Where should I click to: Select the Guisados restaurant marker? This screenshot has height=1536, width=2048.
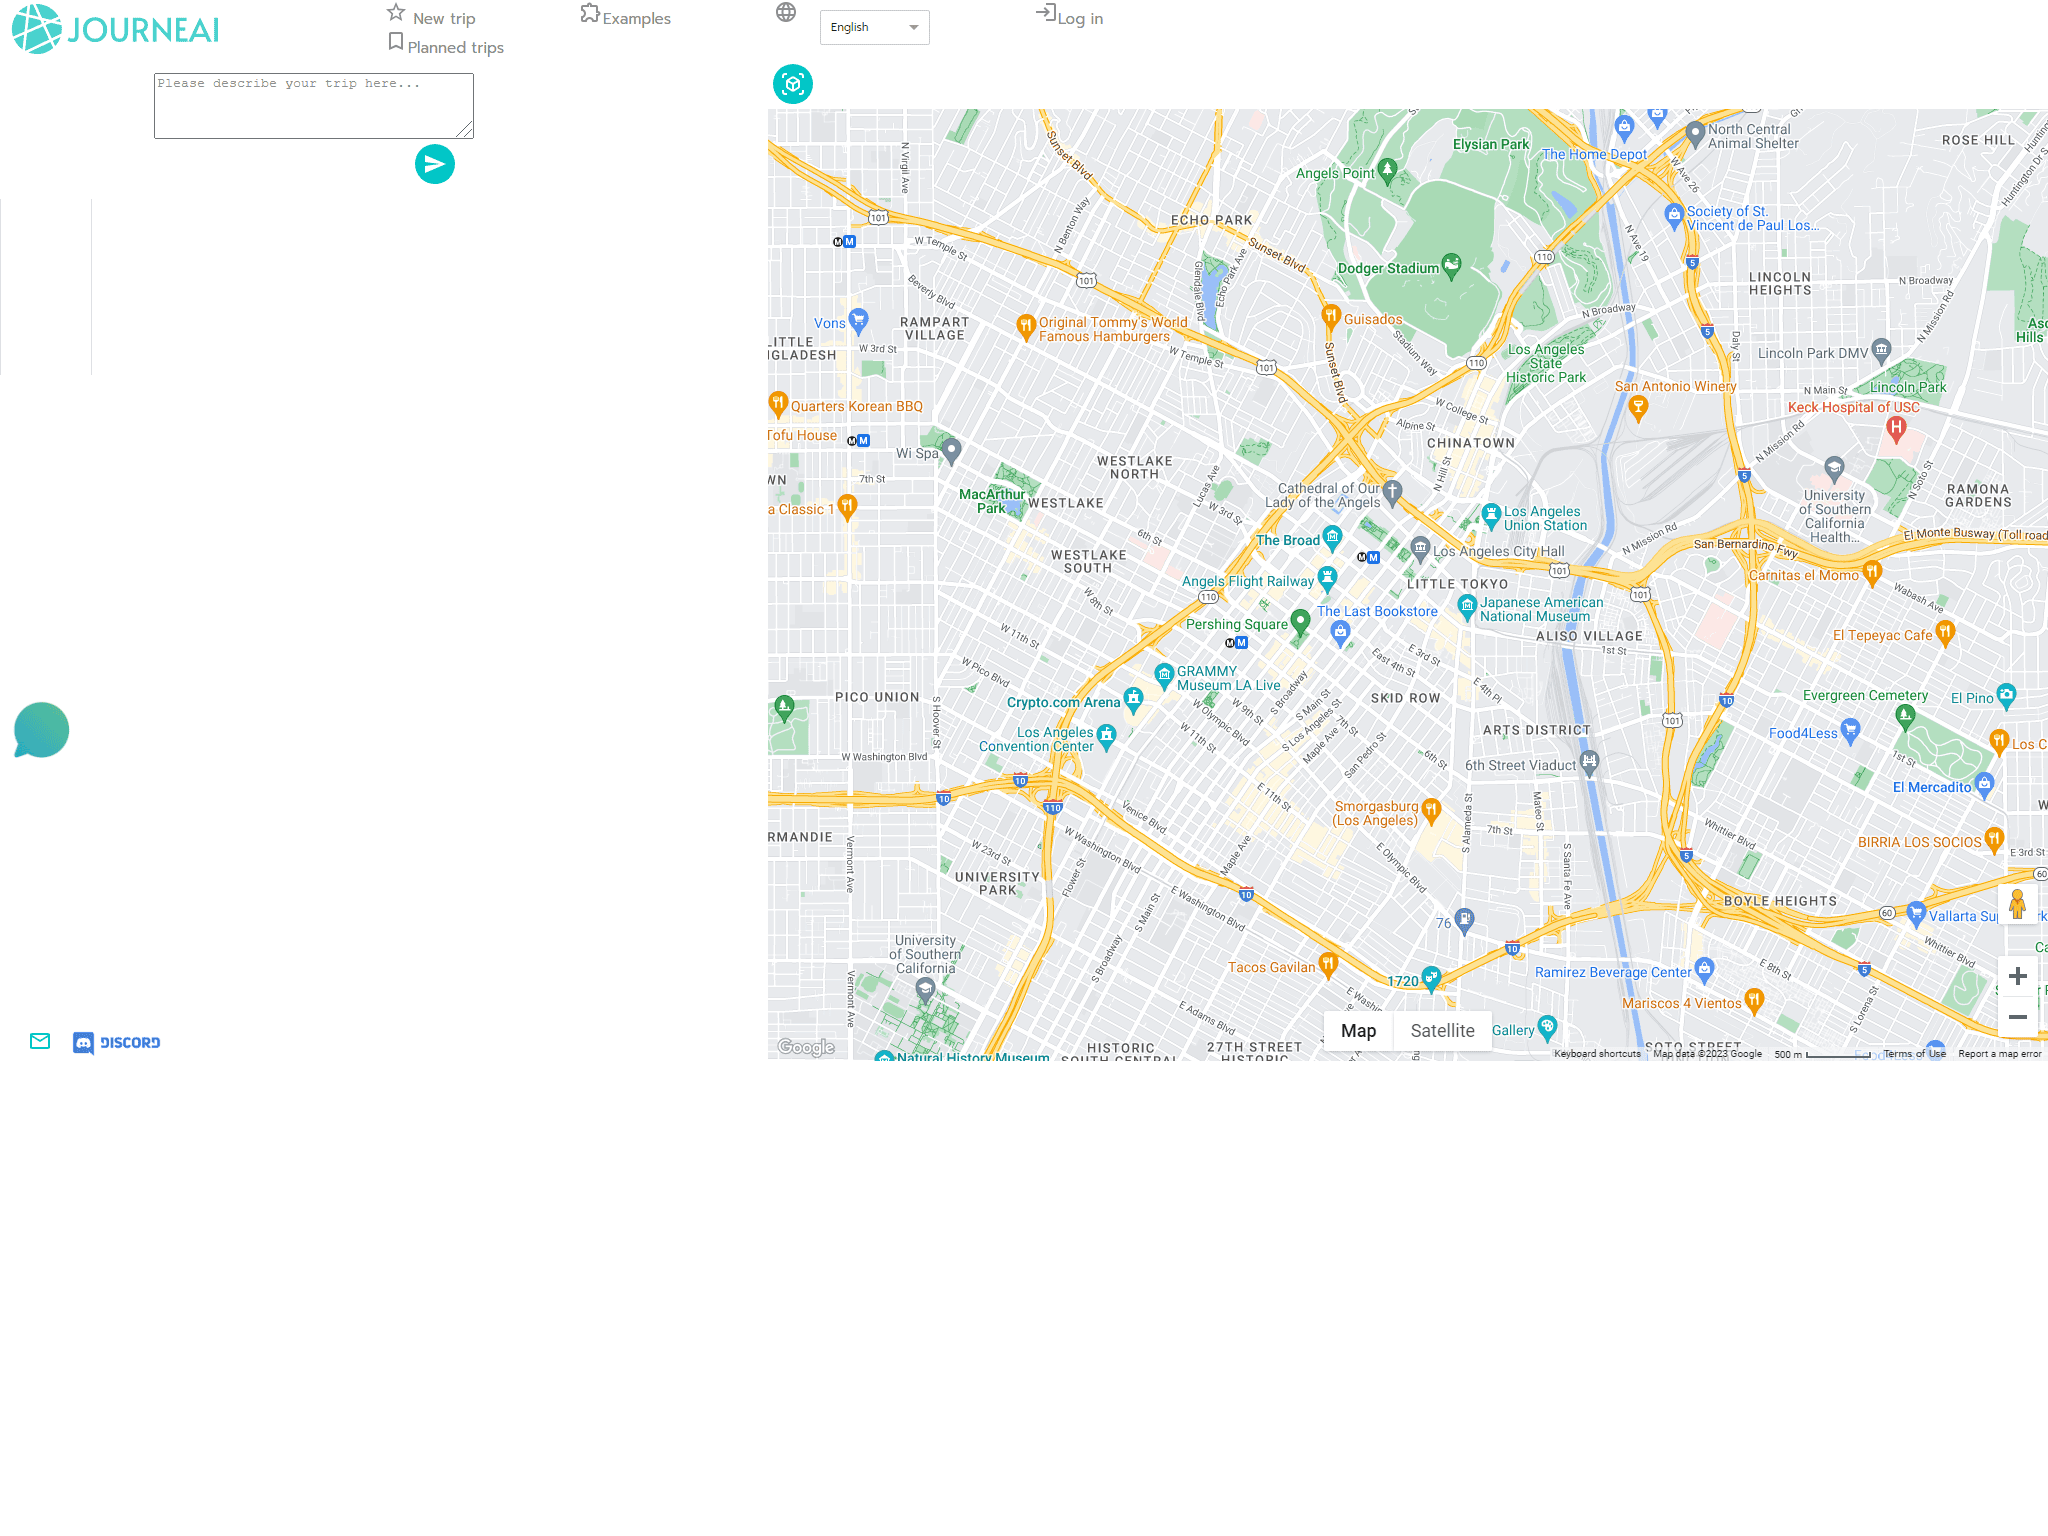tap(1330, 317)
